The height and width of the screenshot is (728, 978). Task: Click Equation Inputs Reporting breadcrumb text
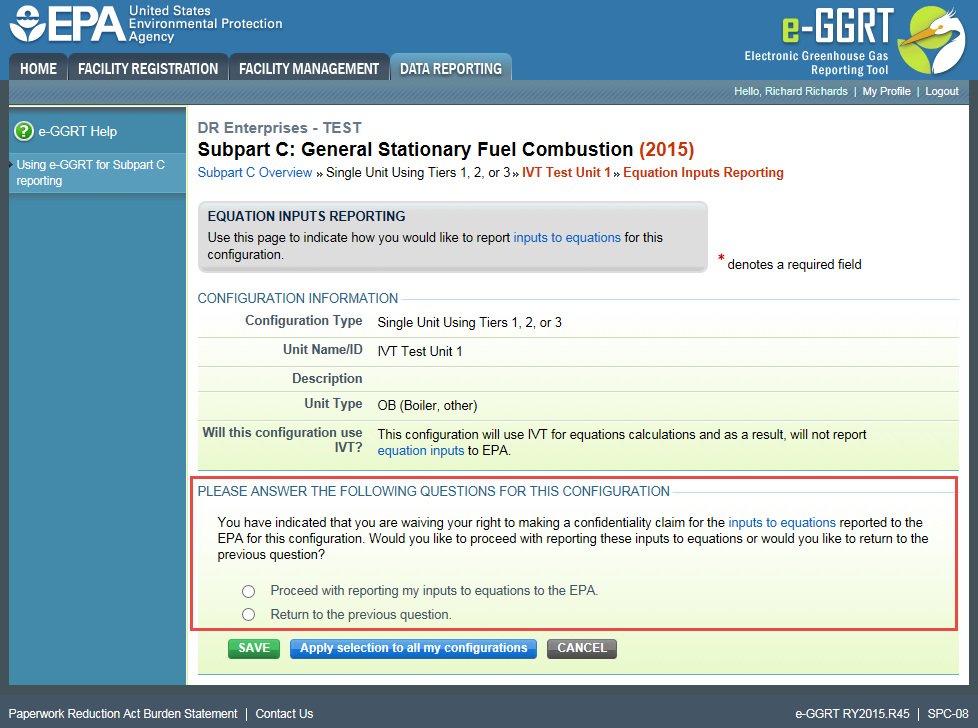tap(704, 173)
